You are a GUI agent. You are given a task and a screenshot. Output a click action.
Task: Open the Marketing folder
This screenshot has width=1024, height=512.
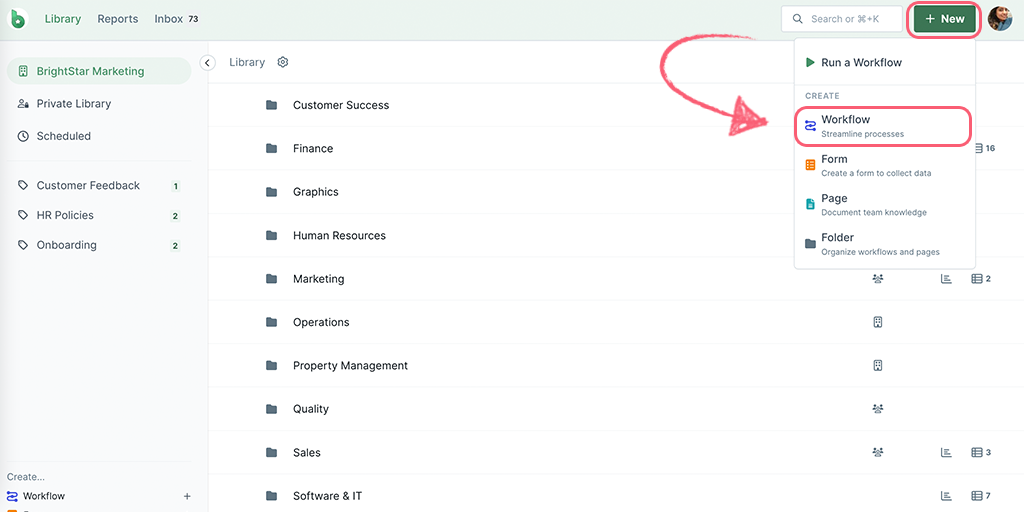click(x=318, y=279)
